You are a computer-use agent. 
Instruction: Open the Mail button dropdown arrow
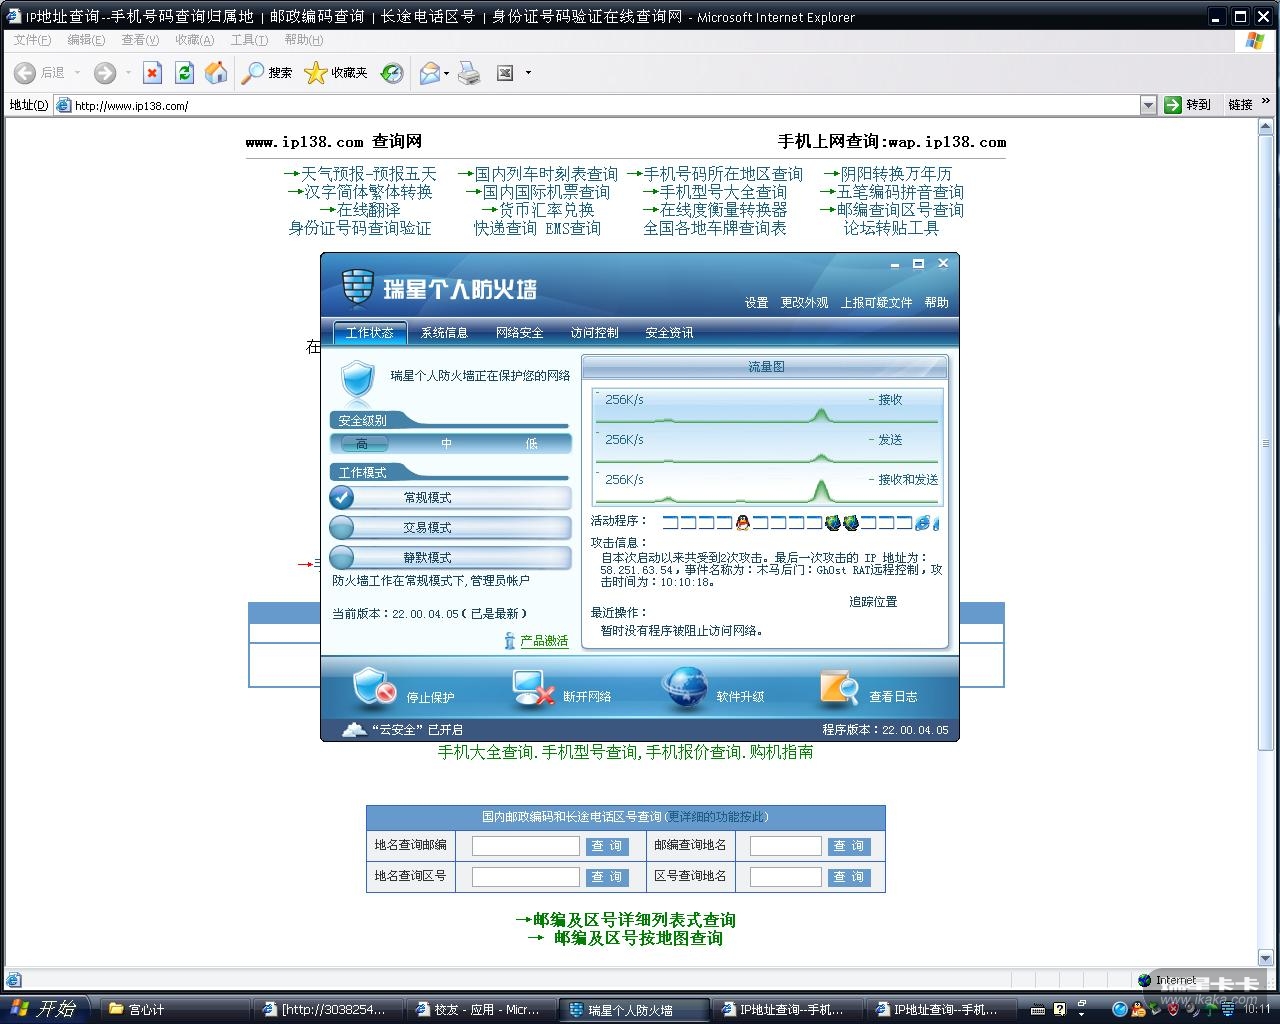coord(446,73)
